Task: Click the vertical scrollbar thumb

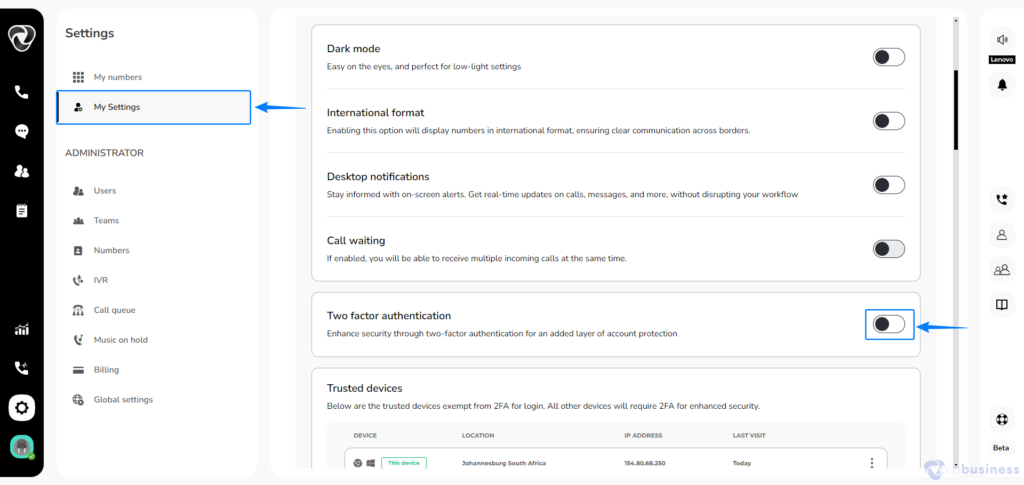Action: click(x=956, y=110)
